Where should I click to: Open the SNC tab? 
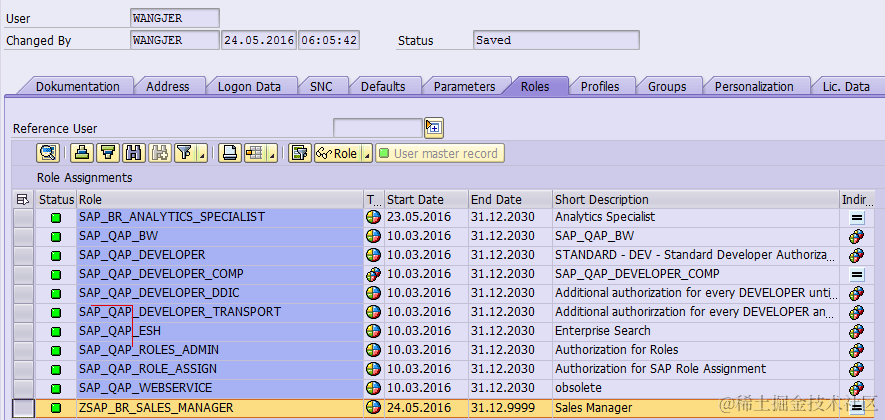(321, 86)
